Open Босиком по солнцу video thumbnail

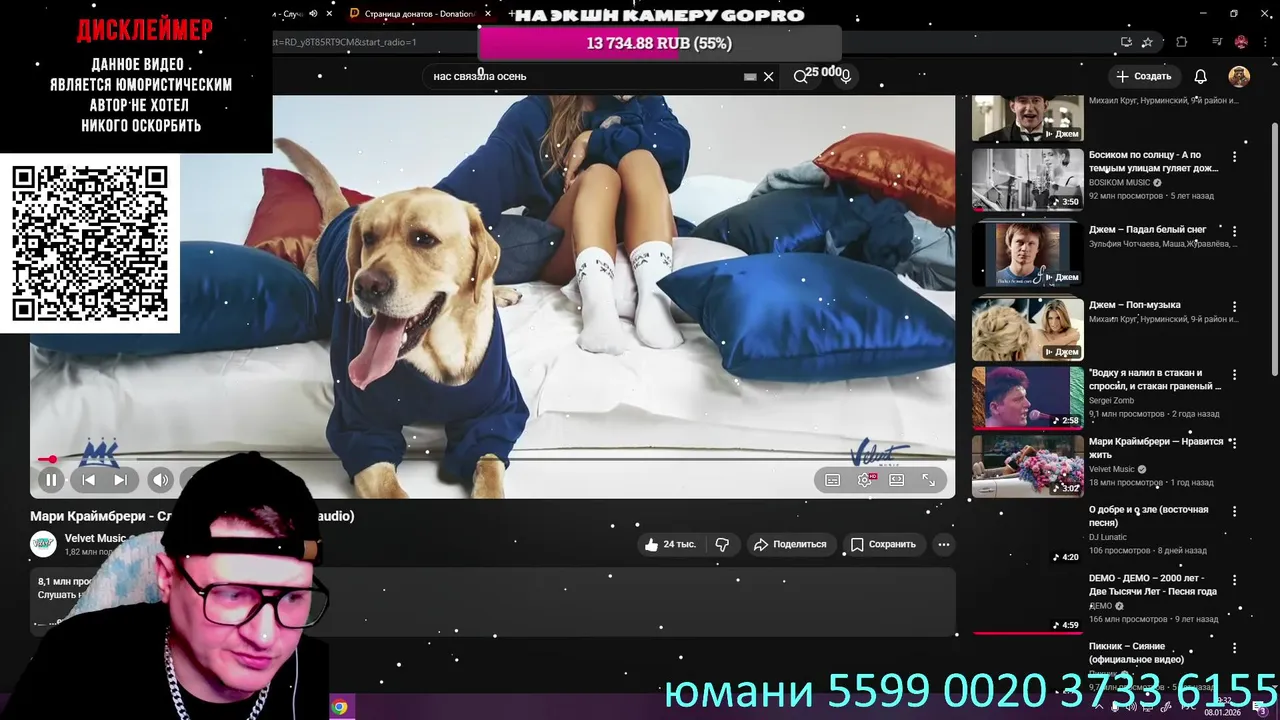1028,180
